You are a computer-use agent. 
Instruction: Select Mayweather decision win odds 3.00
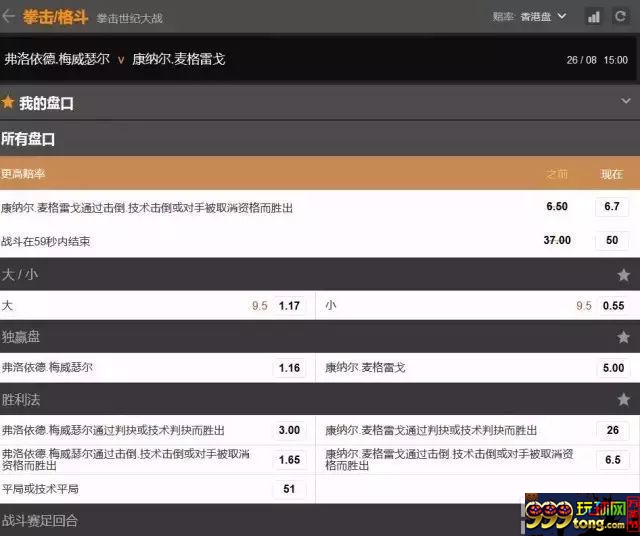click(x=289, y=430)
